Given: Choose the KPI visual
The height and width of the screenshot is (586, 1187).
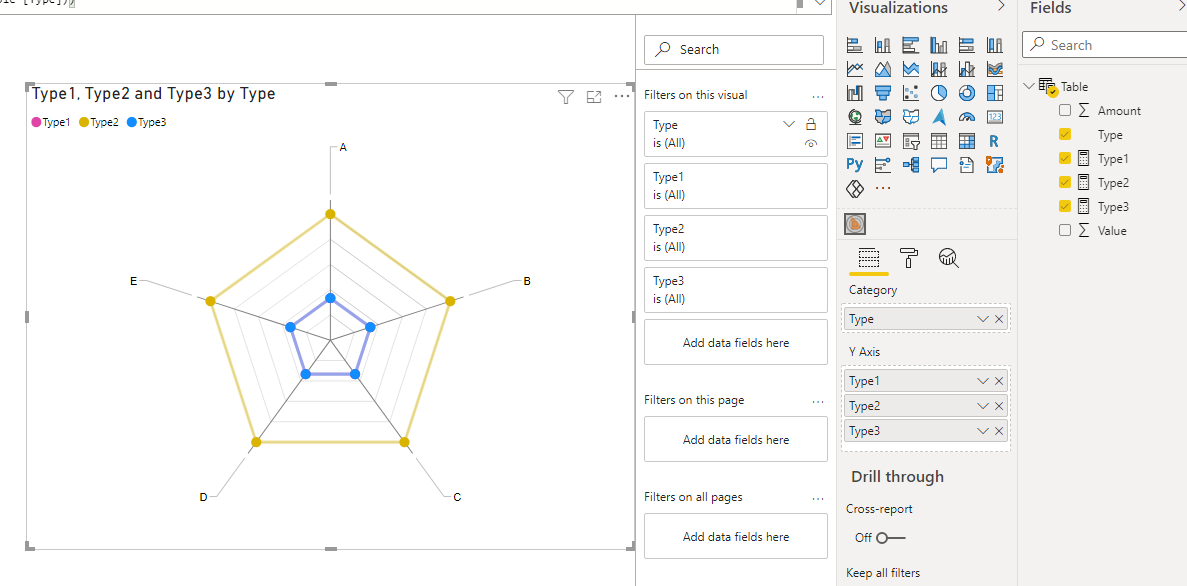Looking at the screenshot, I should pos(883,141).
